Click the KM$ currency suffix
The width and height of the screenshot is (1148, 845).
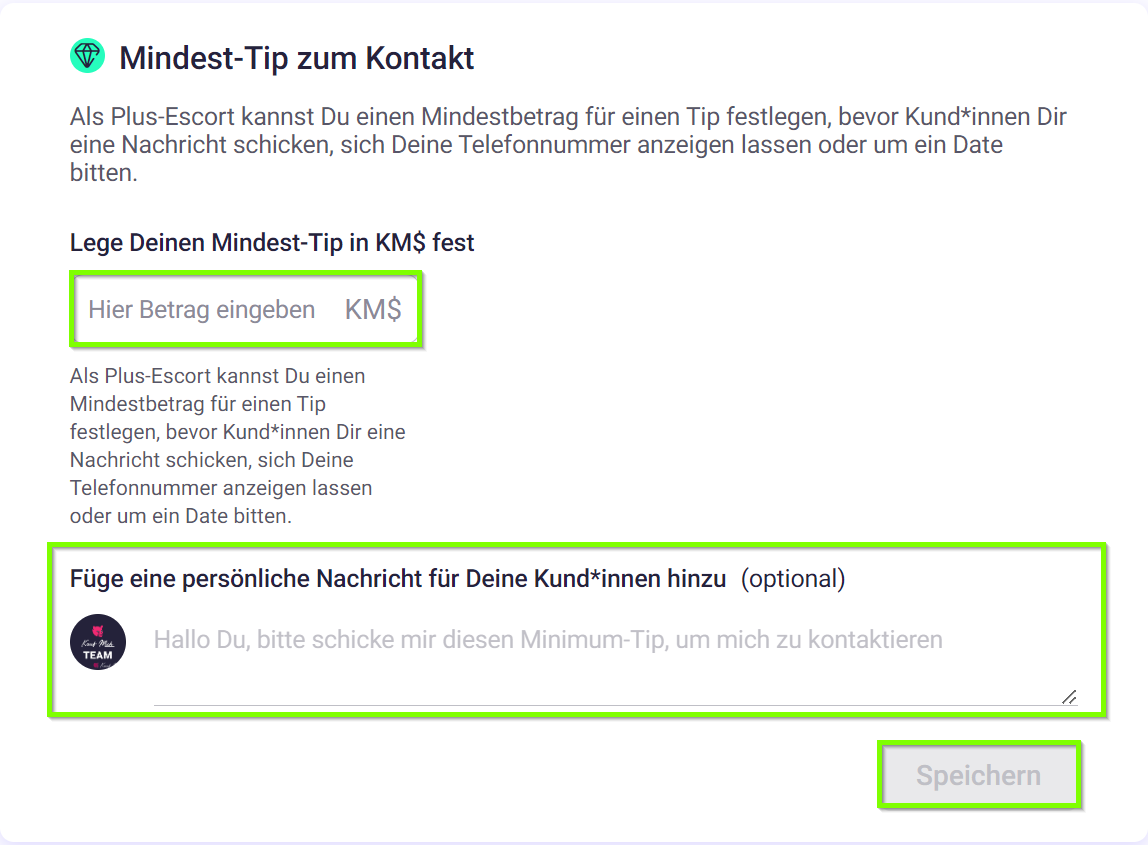(x=373, y=310)
